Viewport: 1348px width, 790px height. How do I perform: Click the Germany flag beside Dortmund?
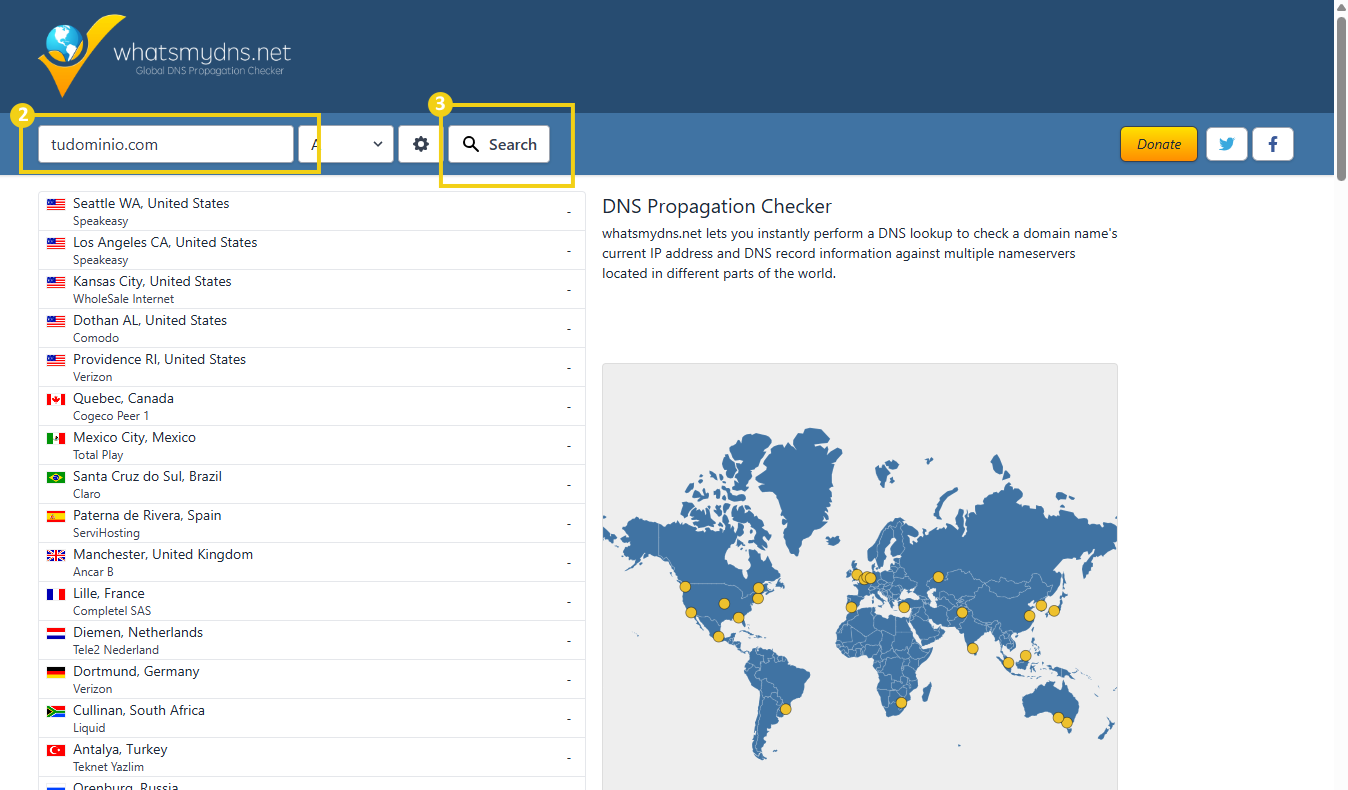click(x=56, y=673)
